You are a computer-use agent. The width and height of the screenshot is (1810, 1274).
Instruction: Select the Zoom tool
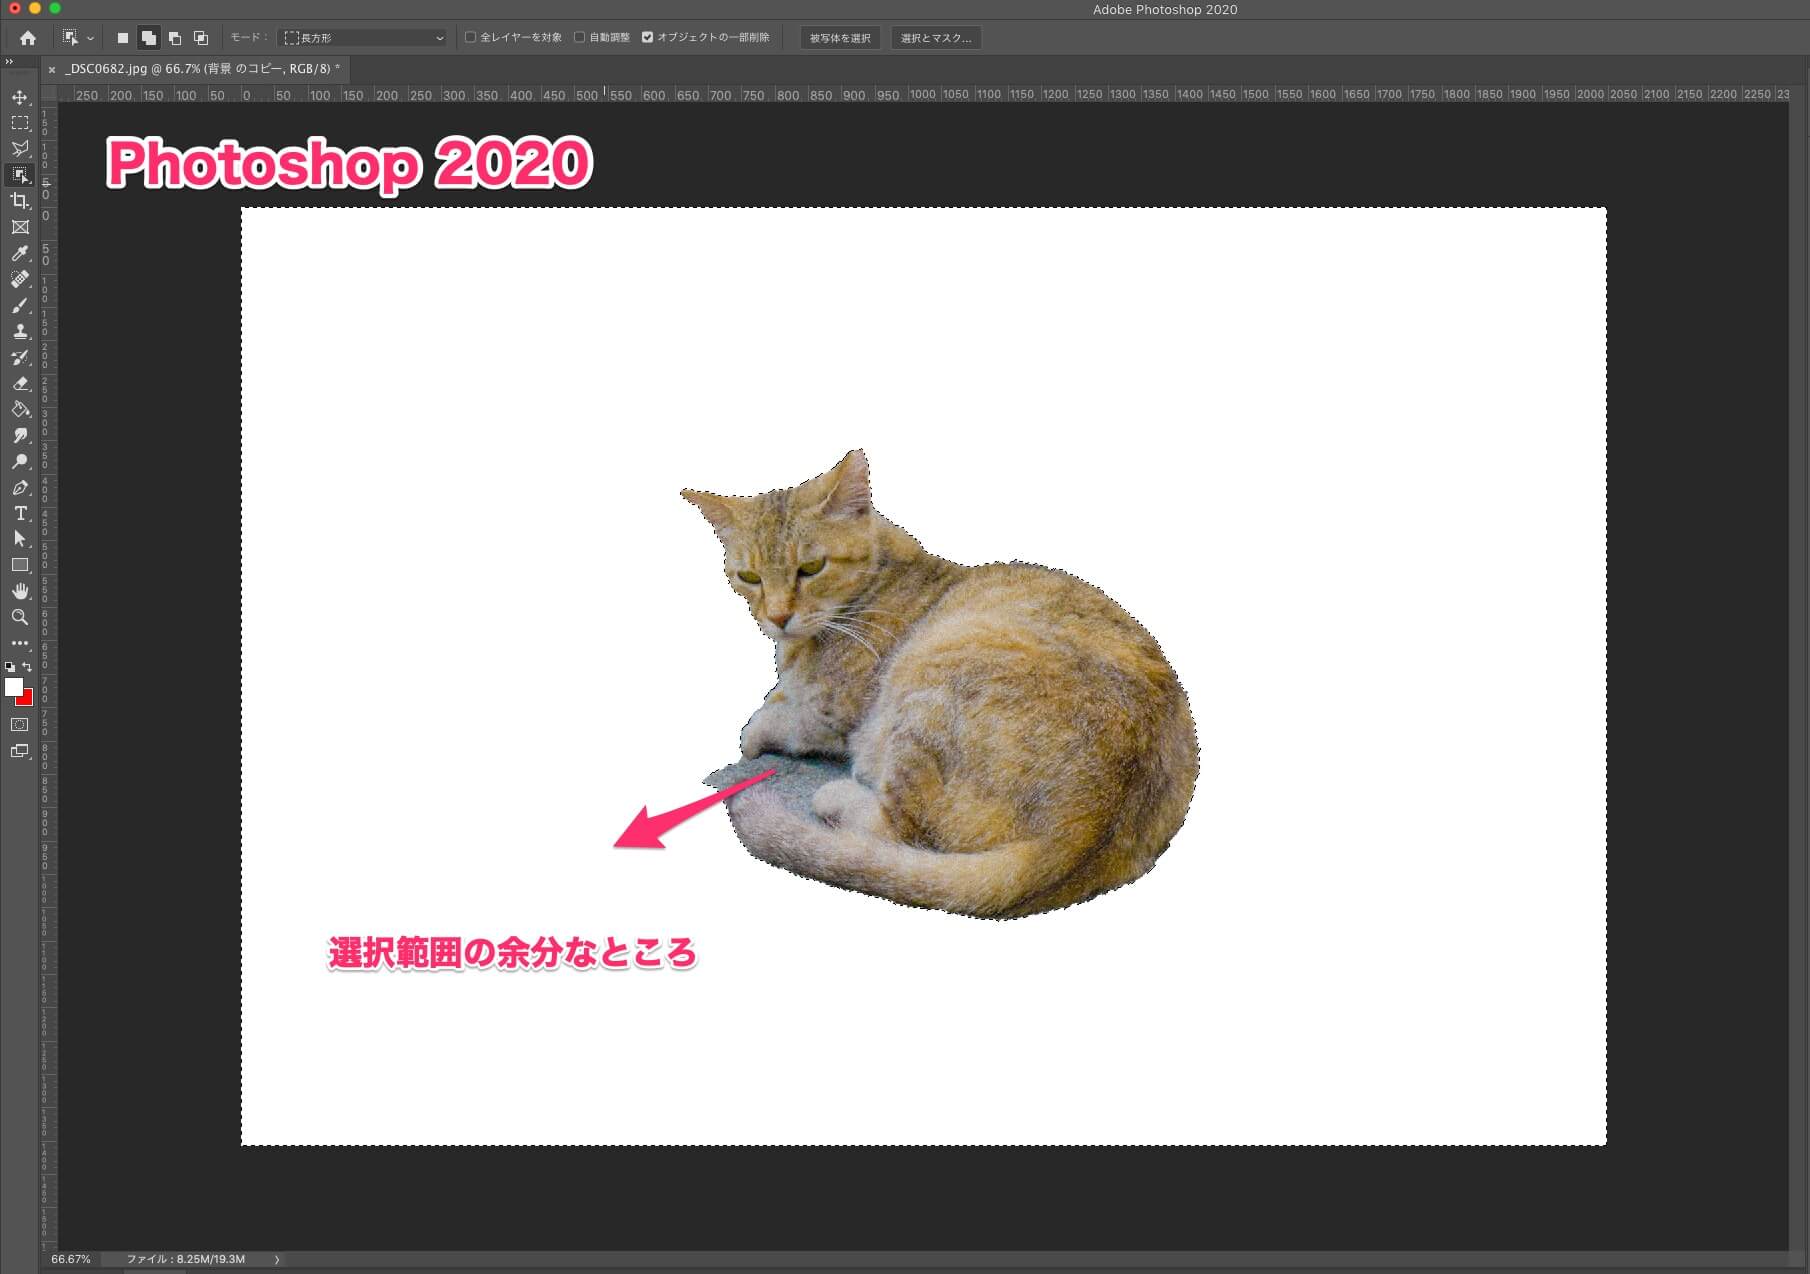[x=20, y=617]
